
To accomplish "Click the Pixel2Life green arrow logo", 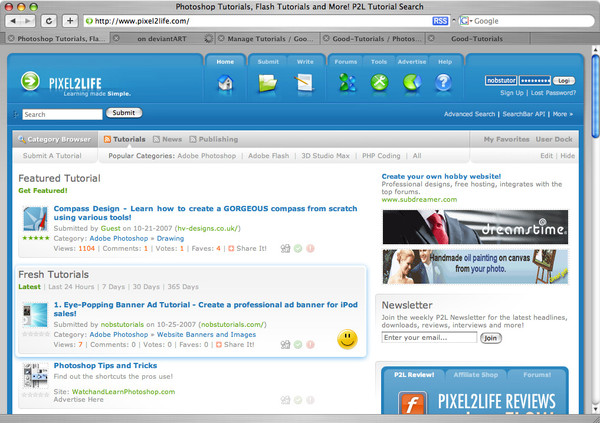I will (x=30, y=81).
